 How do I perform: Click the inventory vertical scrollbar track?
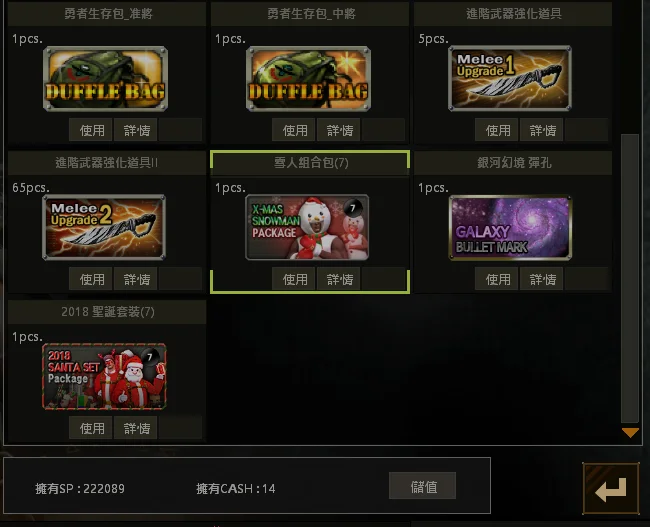click(x=630, y=278)
